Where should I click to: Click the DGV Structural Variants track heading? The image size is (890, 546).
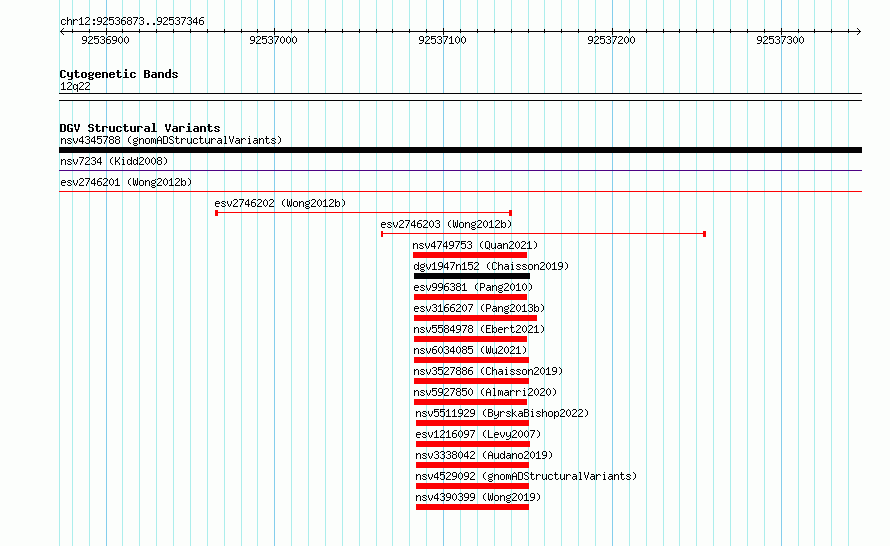point(140,128)
